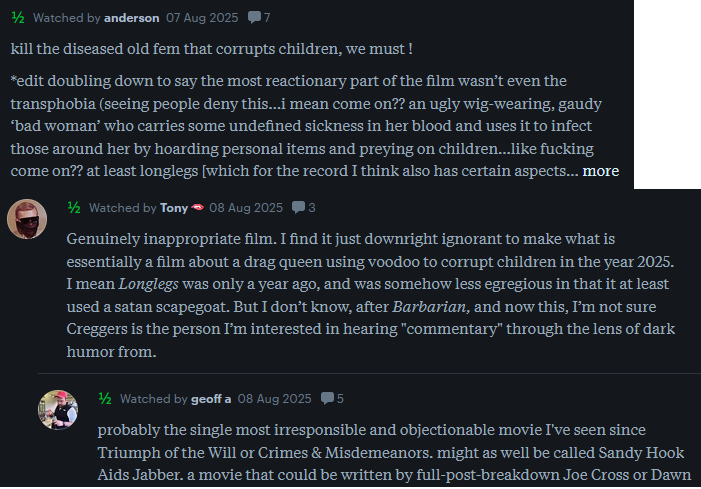This screenshot has width=701, height=489.
Task: Click the green ½ rating on anderson's review
Action: 18,17
